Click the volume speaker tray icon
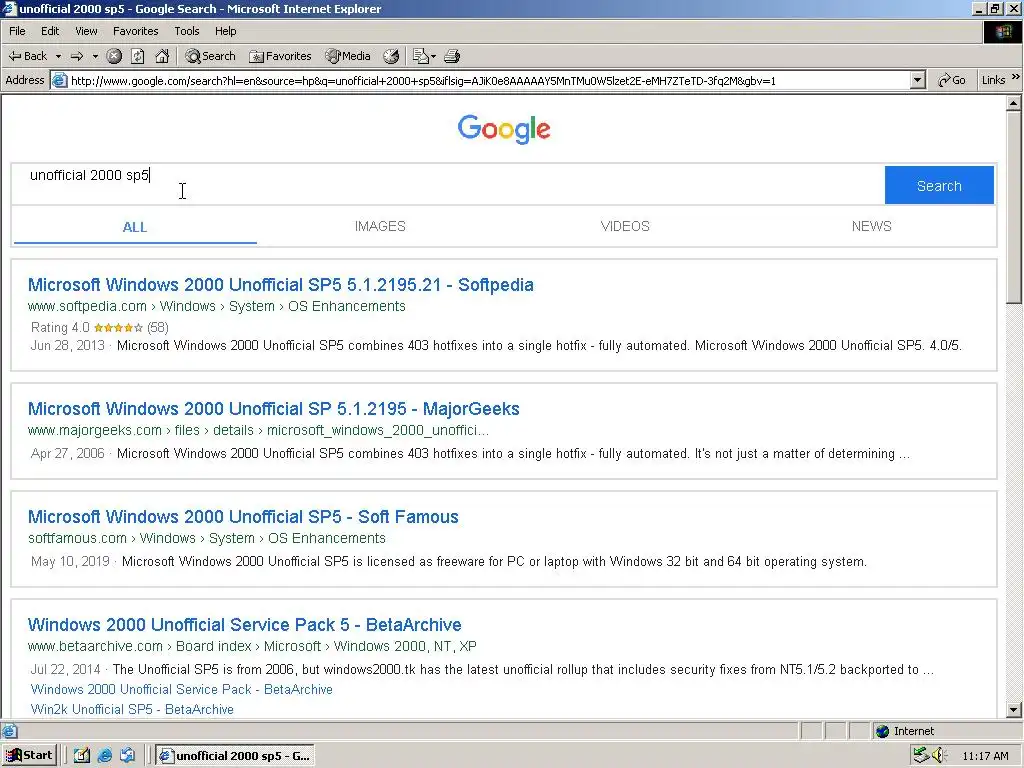 939,756
